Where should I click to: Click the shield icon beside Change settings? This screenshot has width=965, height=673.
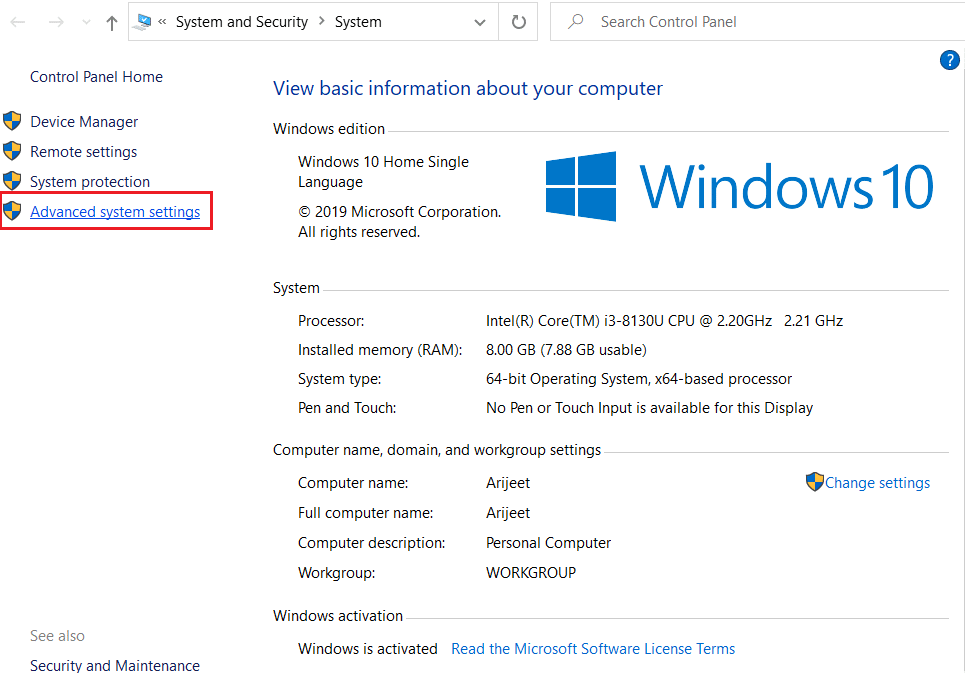[814, 482]
